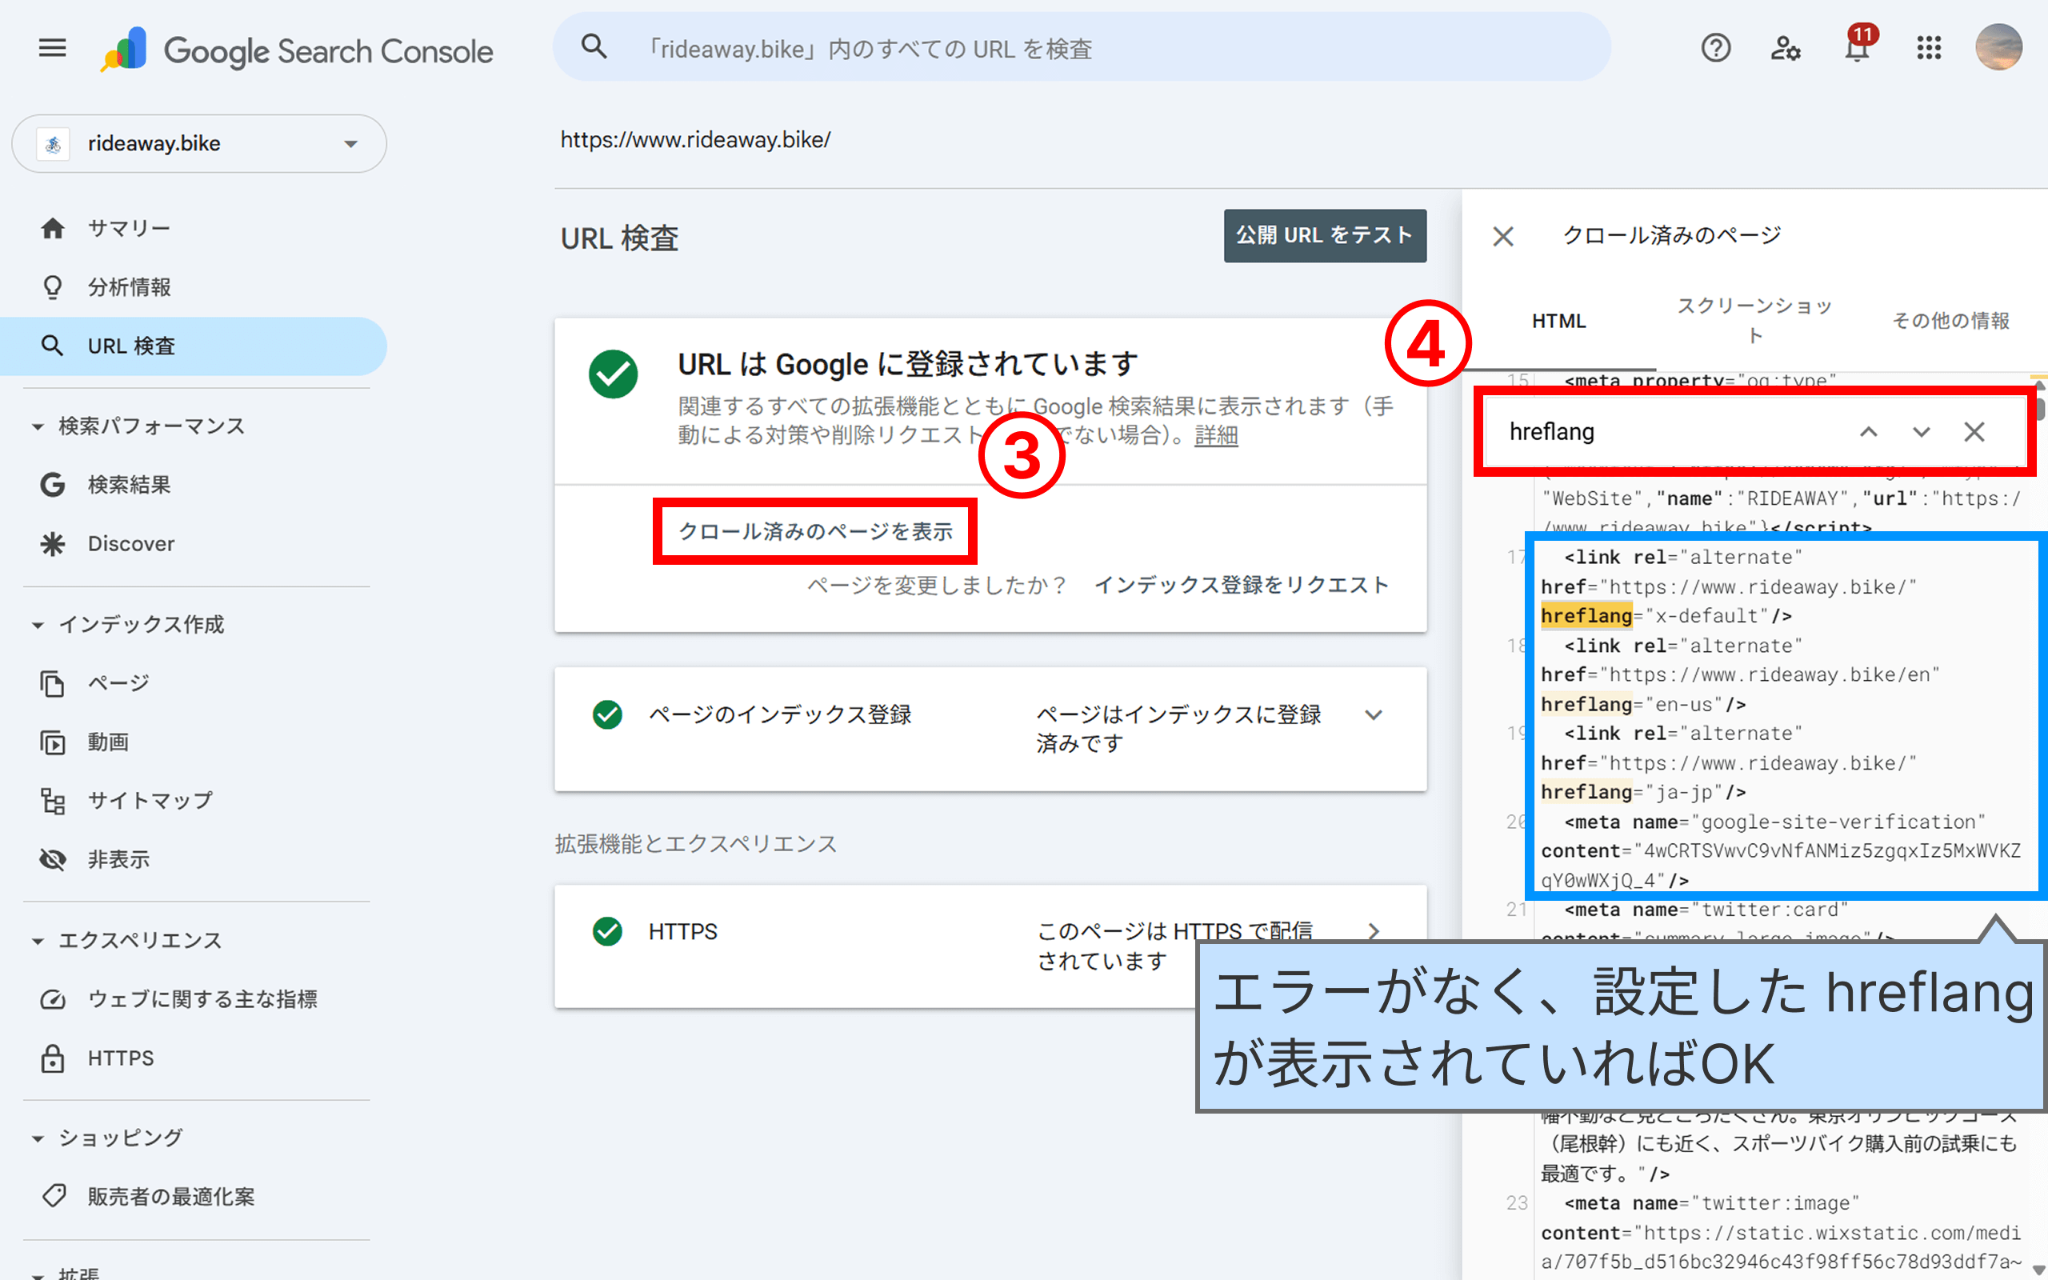Click the 公開 URL をテスト button
This screenshot has height=1280, width=2048.
coord(1324,236)
